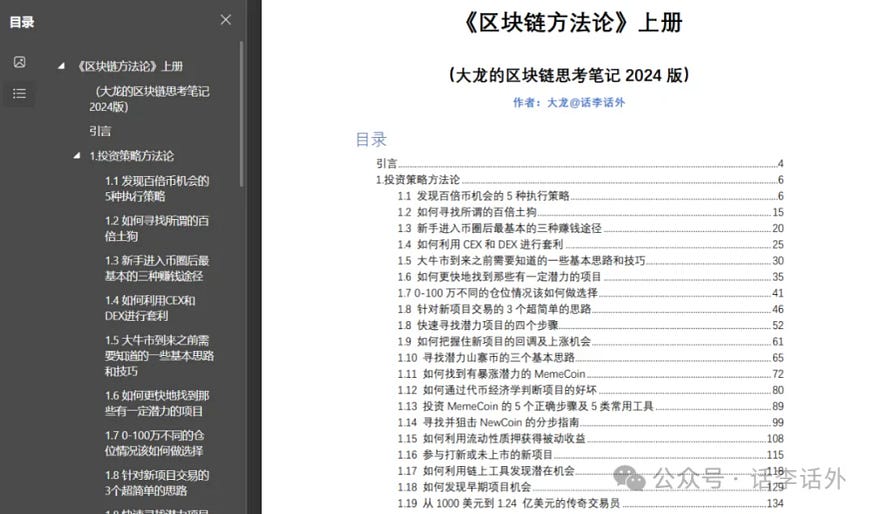
Task: Select the outline list icon
Action: (x=20, y=93)
